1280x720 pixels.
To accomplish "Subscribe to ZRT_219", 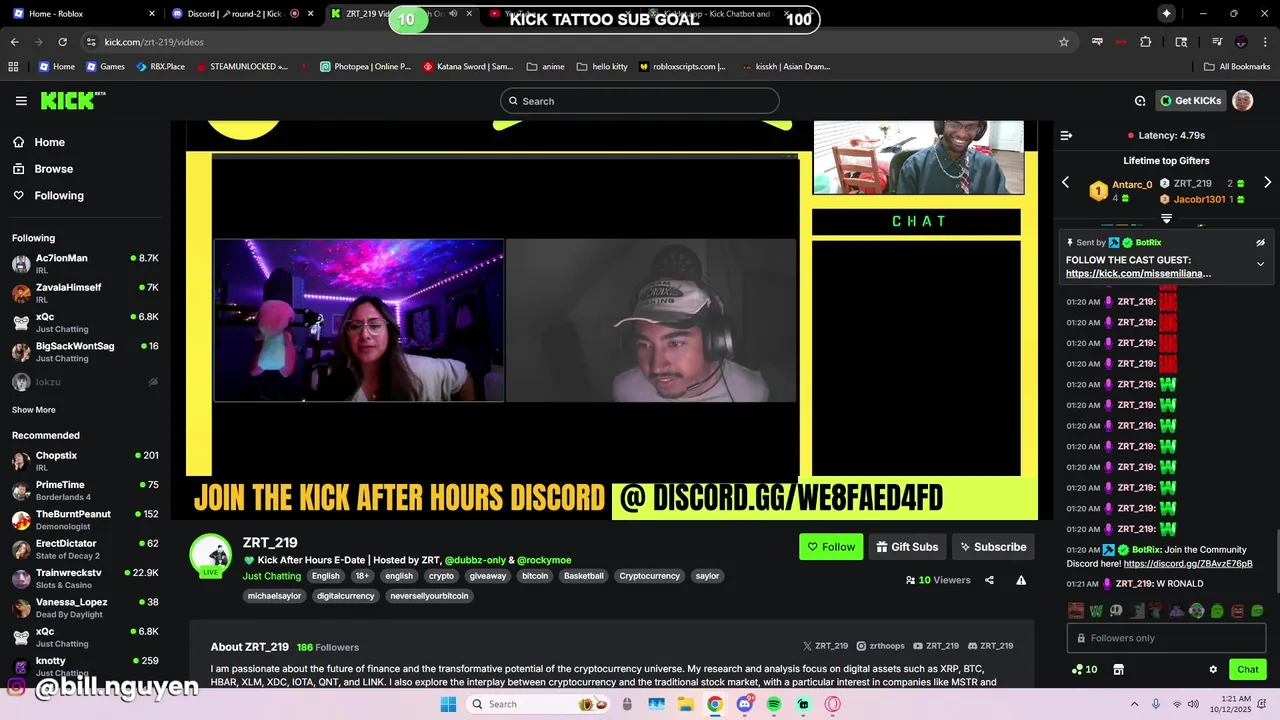I will click(993, 547).
